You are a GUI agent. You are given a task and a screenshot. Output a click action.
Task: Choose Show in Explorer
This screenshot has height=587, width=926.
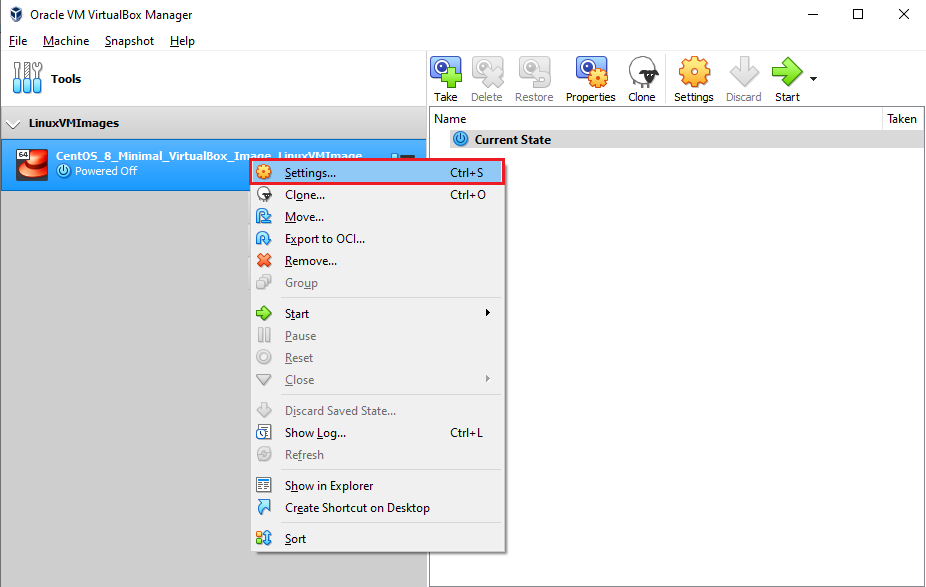377,485
